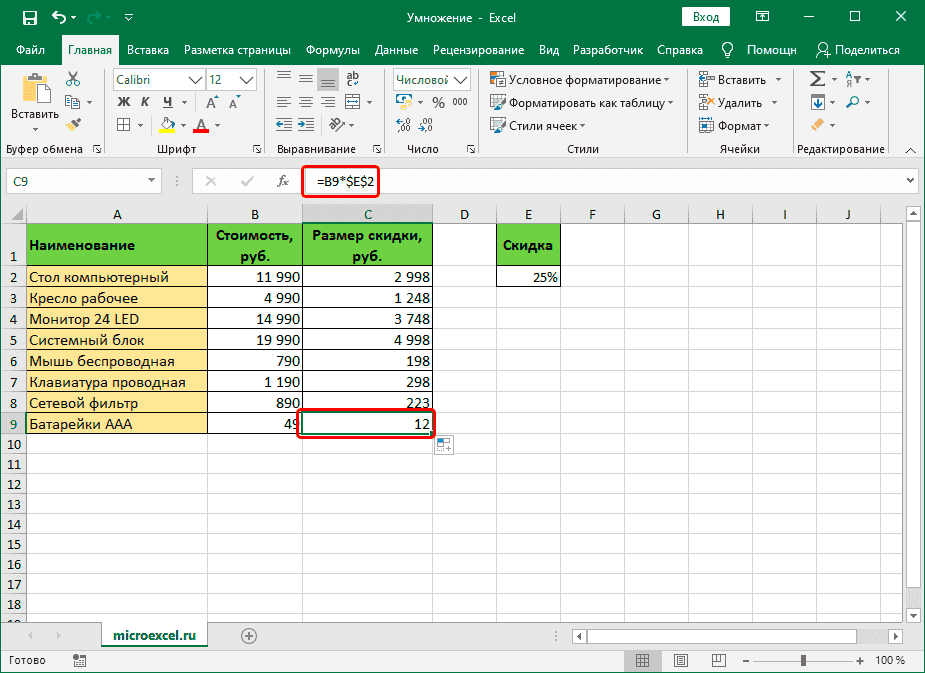Screen dimensions: 925x673
Task: Add a new sheet with the plus button
Action: point(248,635)
